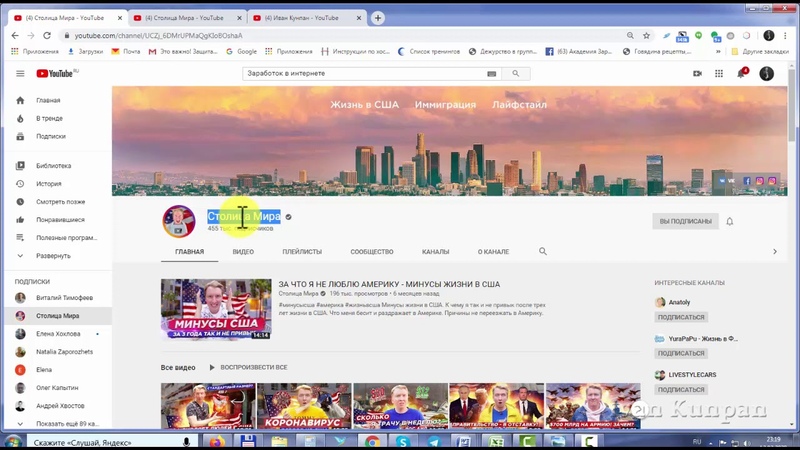Screen dimensions: 800x450
Task: Expand the sidebar with 'Развернуть'
Action: [x=53, y=256]
